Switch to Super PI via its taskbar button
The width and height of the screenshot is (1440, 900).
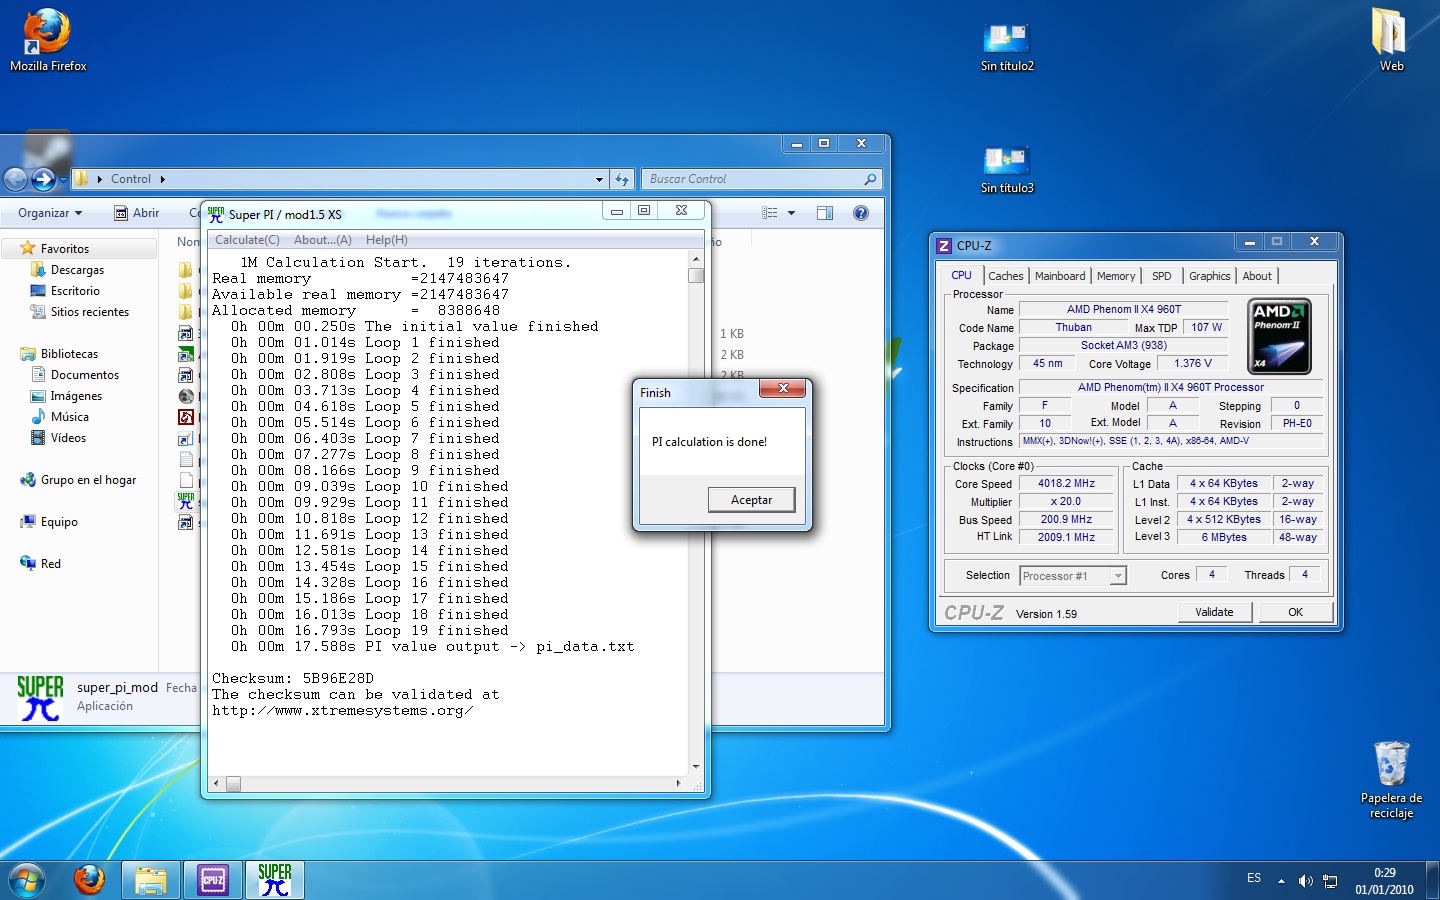(x=275, y=880)
